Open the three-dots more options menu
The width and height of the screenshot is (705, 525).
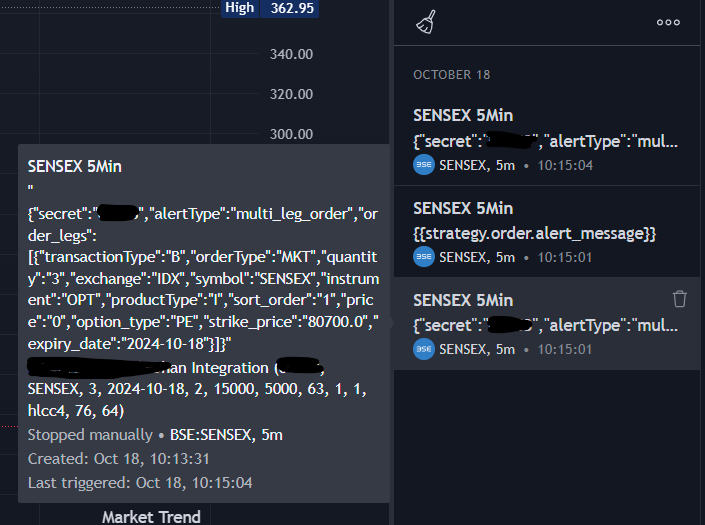[668, 22]
